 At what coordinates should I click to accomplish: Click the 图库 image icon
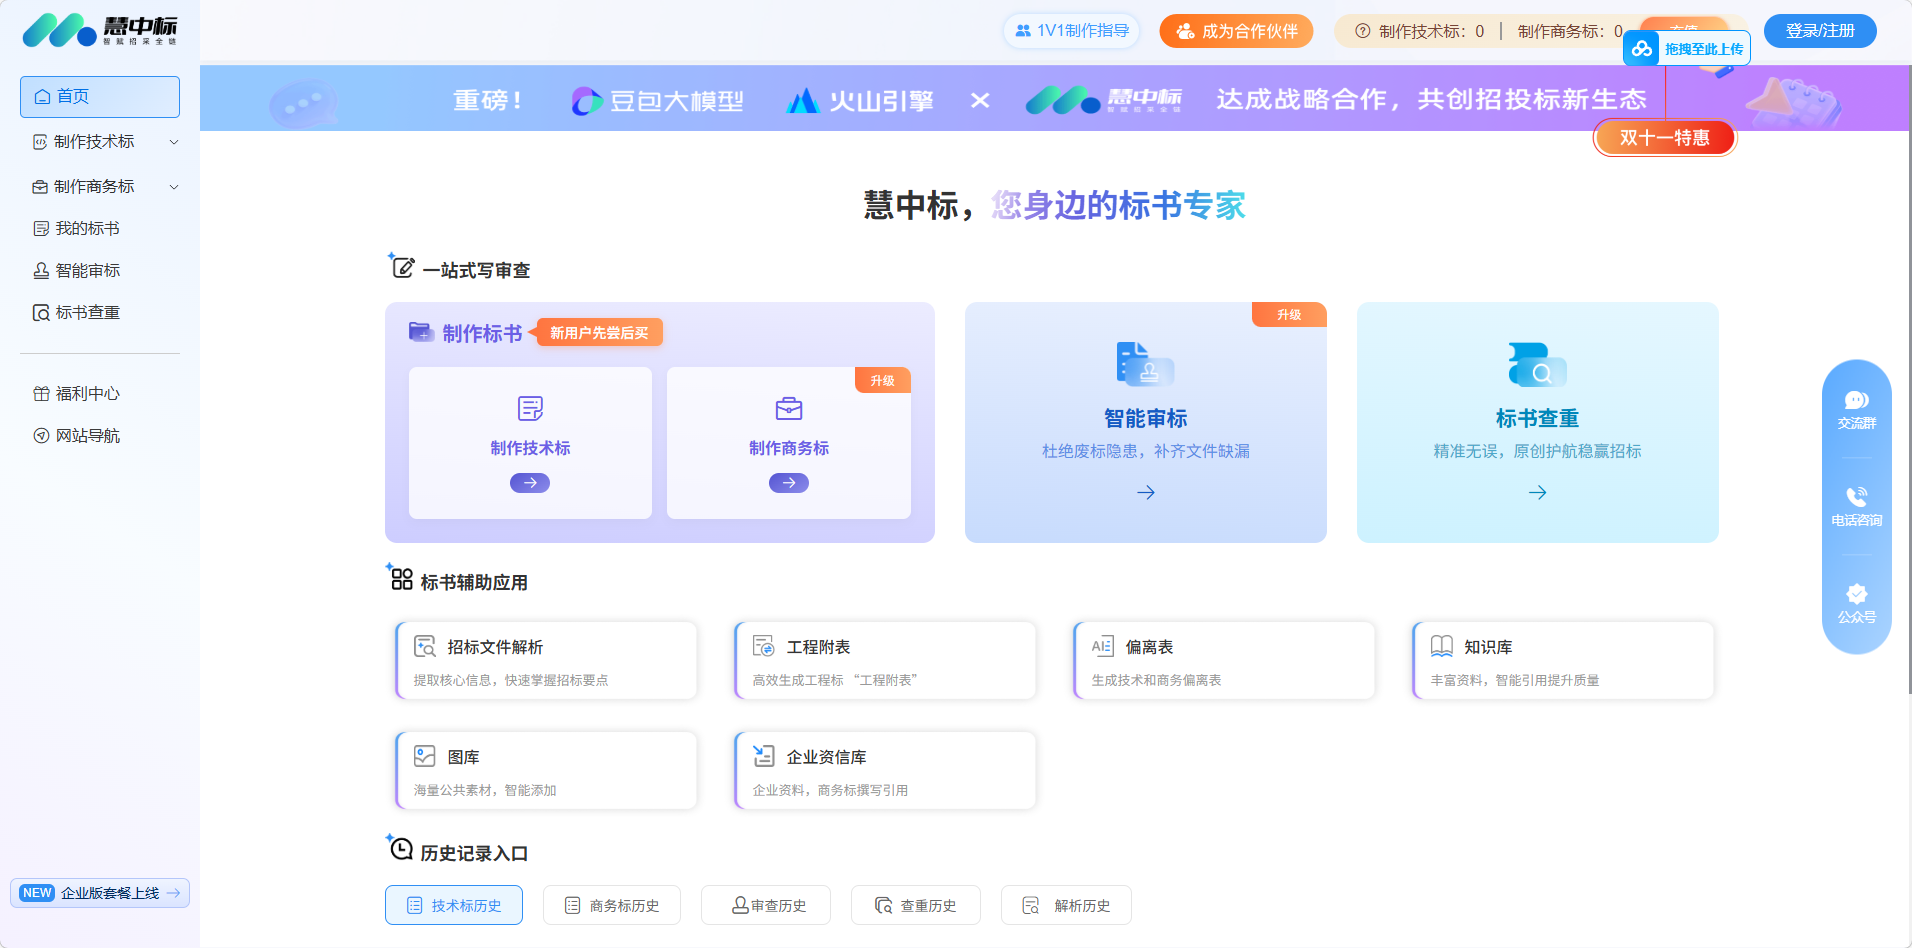point(425,756)
